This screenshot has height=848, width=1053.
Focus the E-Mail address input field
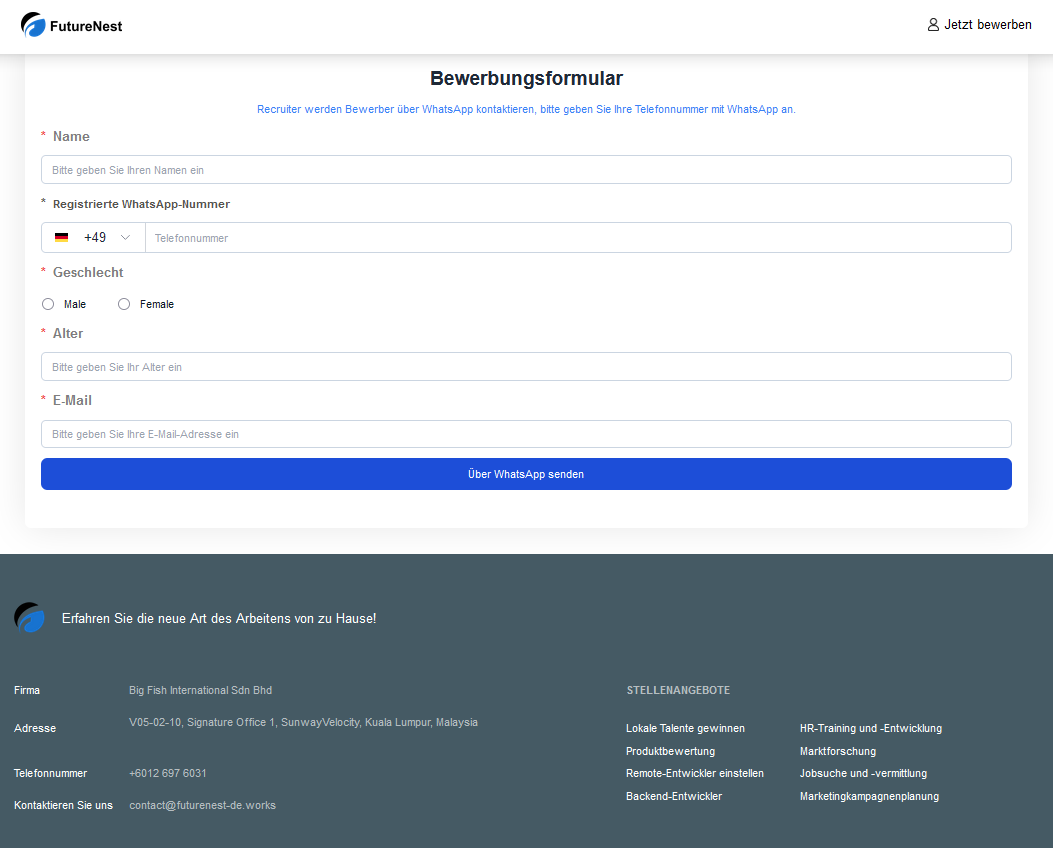(x=526, y=434)
